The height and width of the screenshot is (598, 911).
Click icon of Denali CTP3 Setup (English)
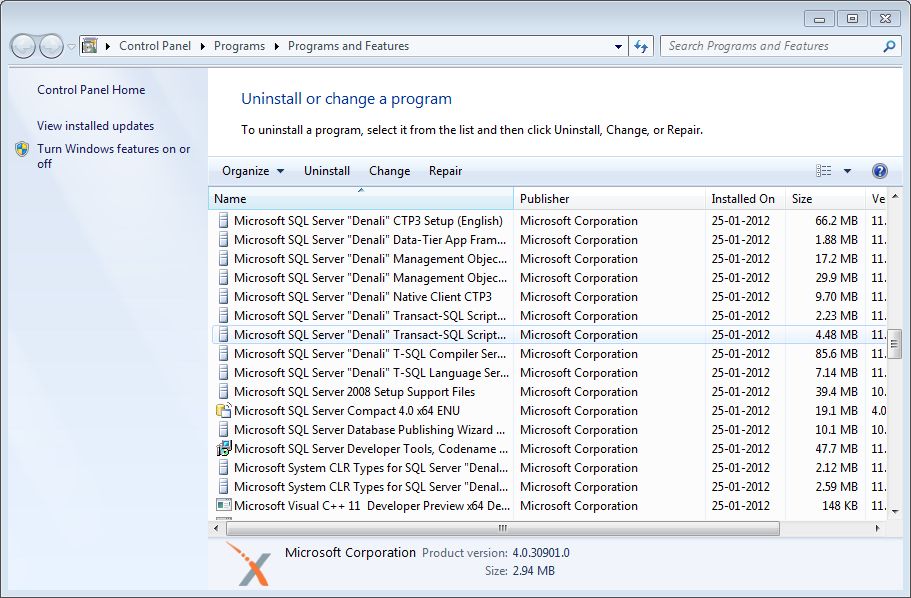click(223, 220)
